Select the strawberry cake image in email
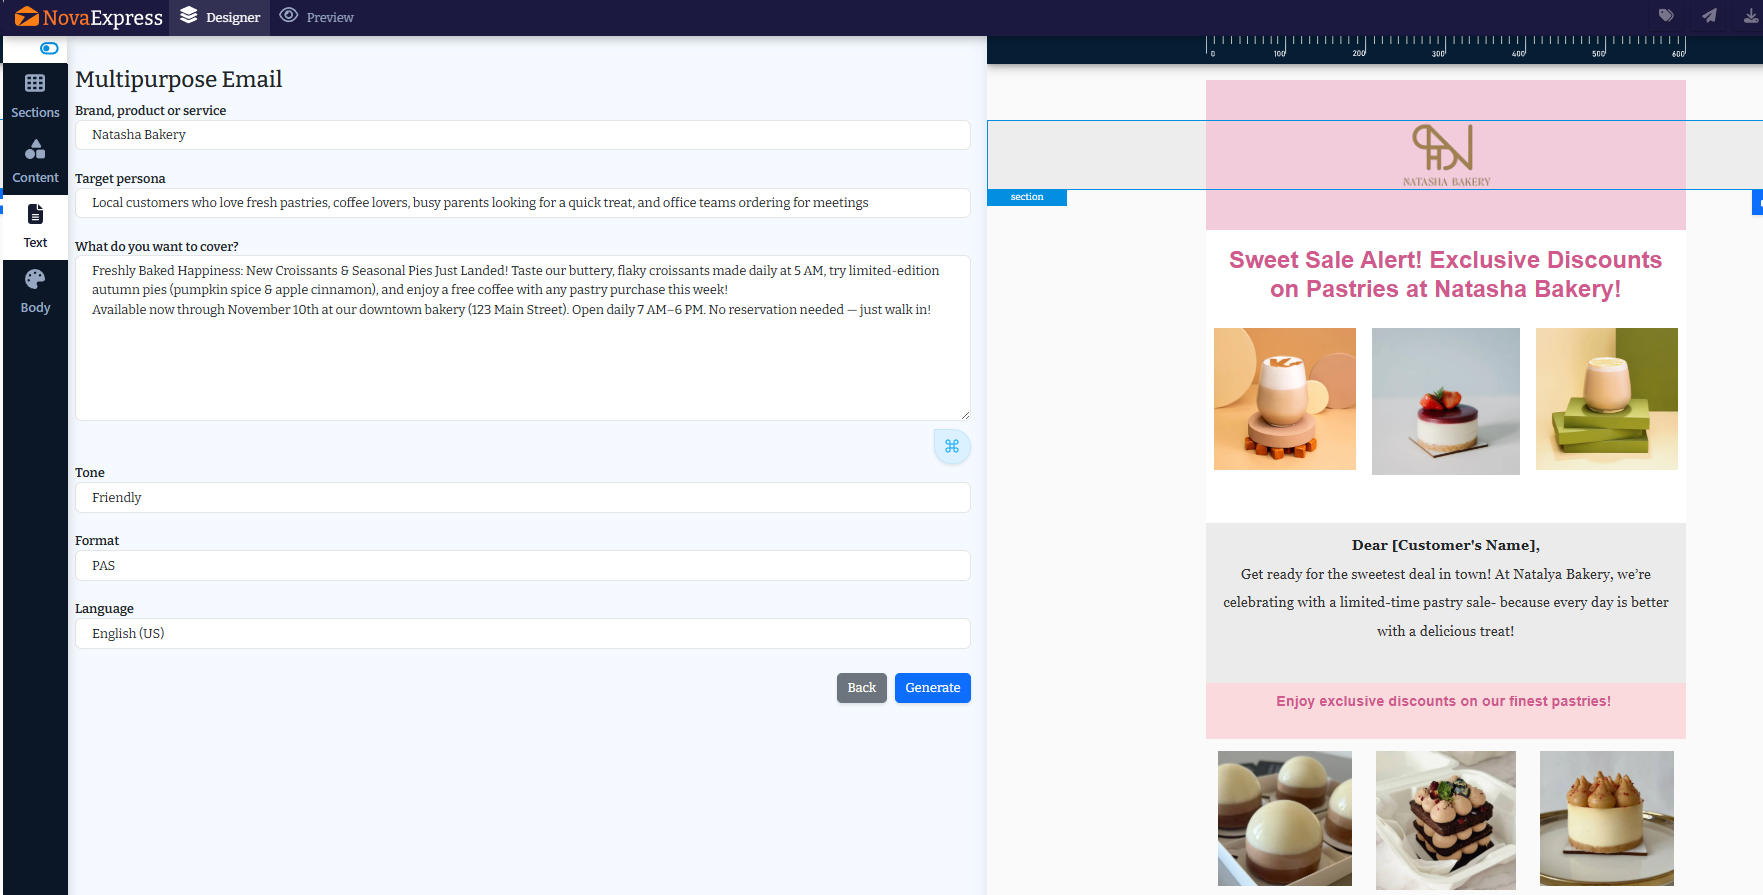Image resolution: width=1763 pixels, height=895 pixels. point(1445,401)
